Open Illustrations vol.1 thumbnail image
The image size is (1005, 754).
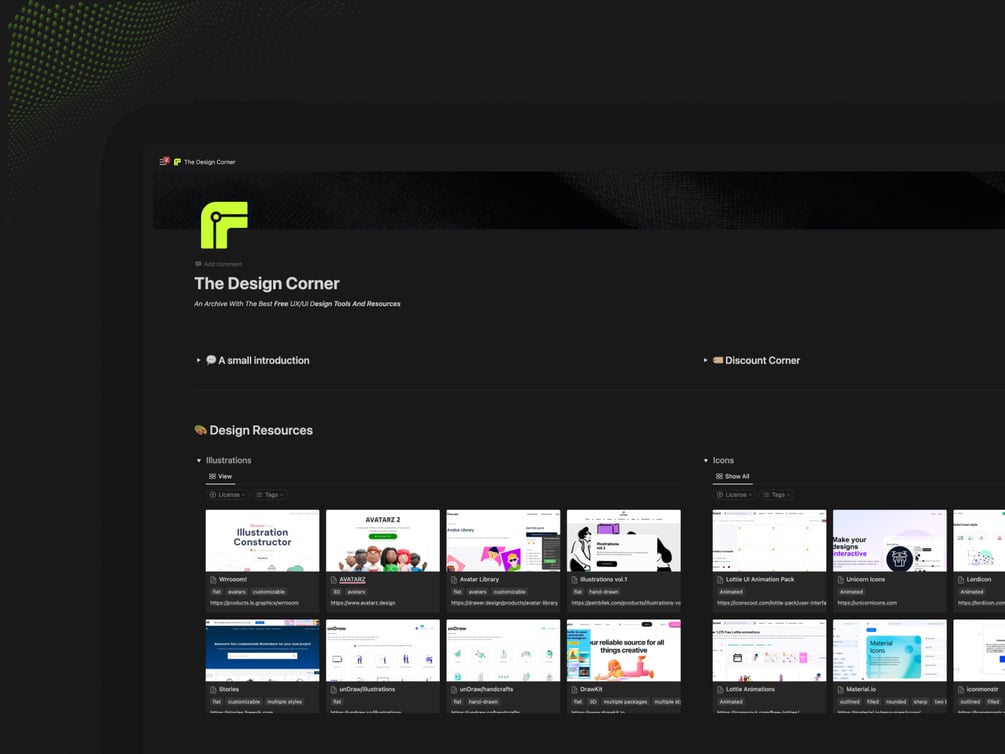pos(624,540)
